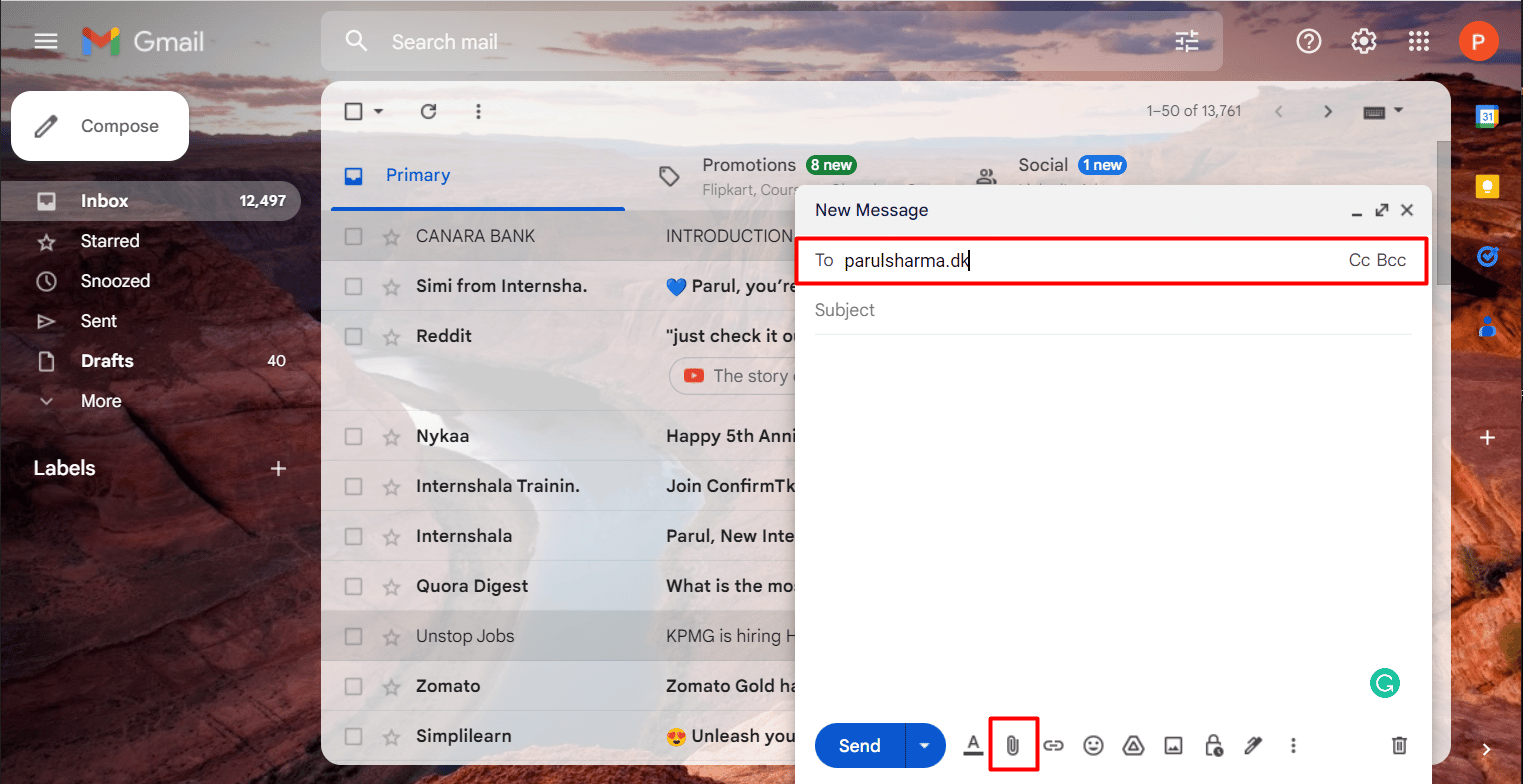Open inbox toolbar More options menu
Screen dimensions: 1523x784
tap(478, 111)
